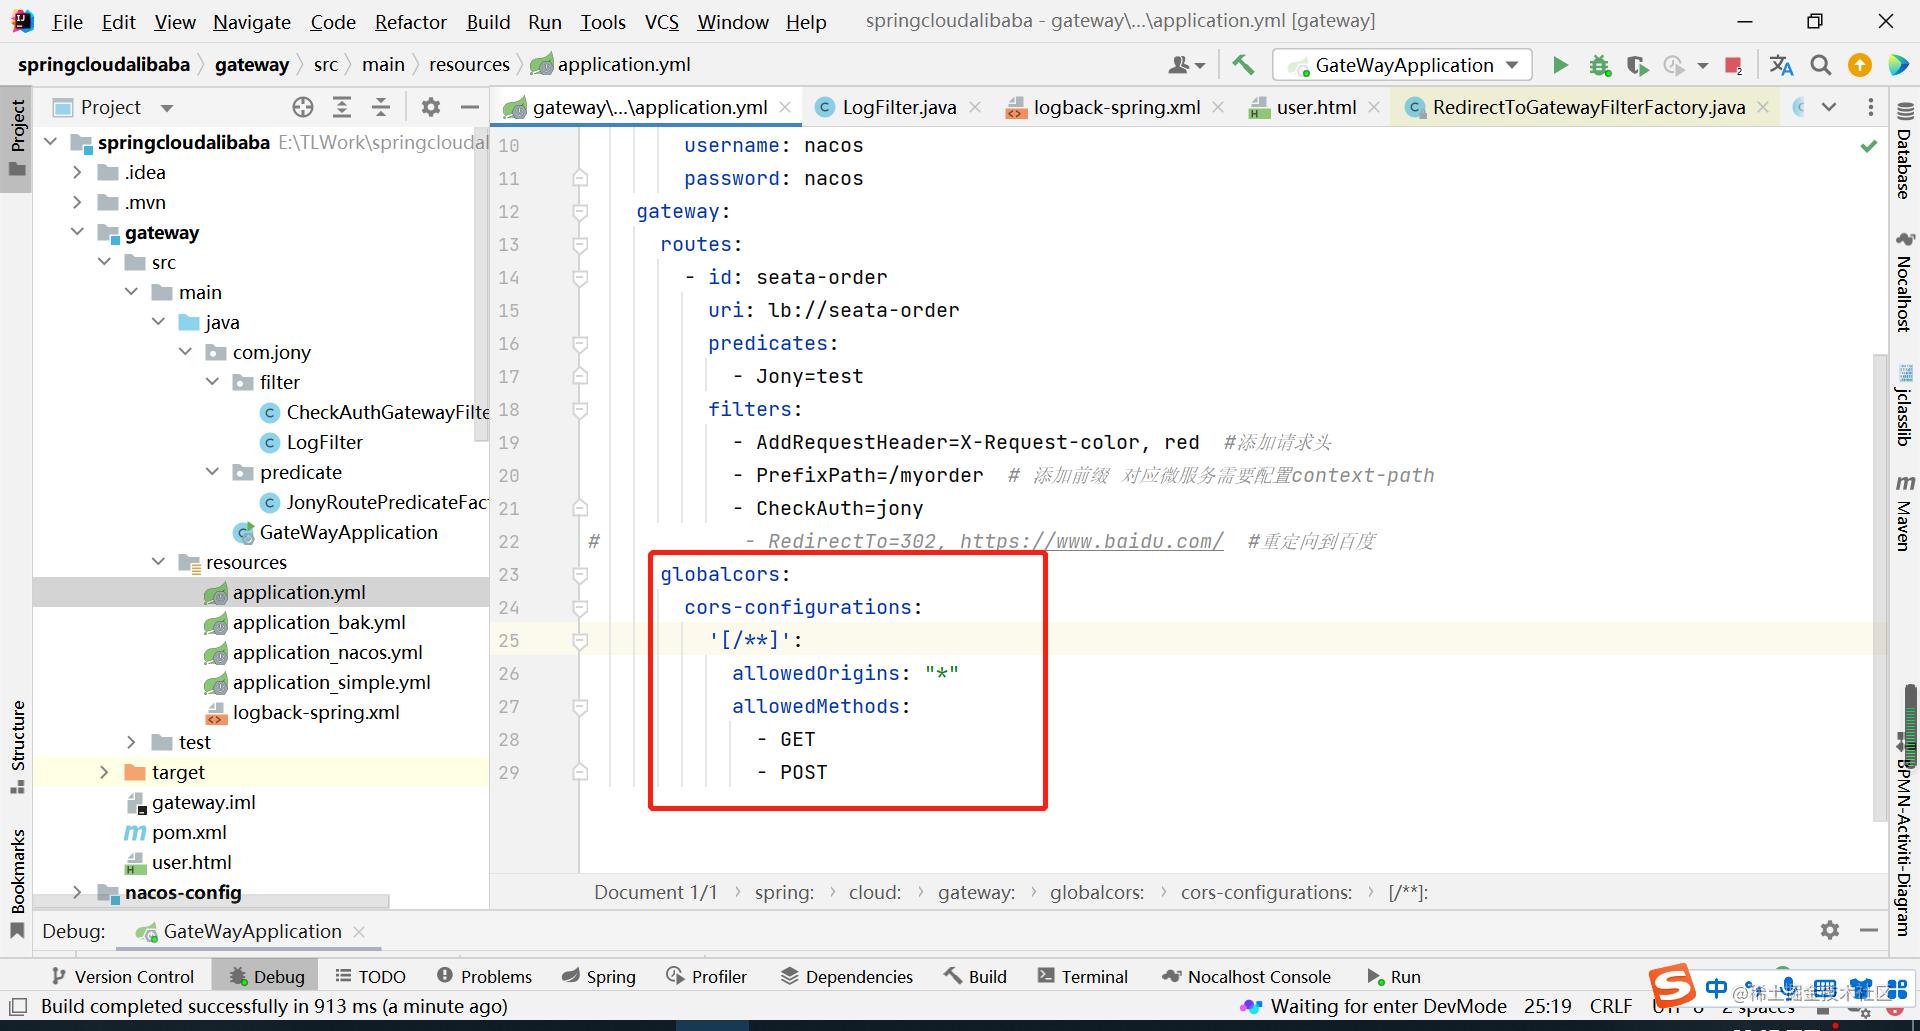Open the translate plugin icon
1920x1031 pixels.
coord(1781,65)
